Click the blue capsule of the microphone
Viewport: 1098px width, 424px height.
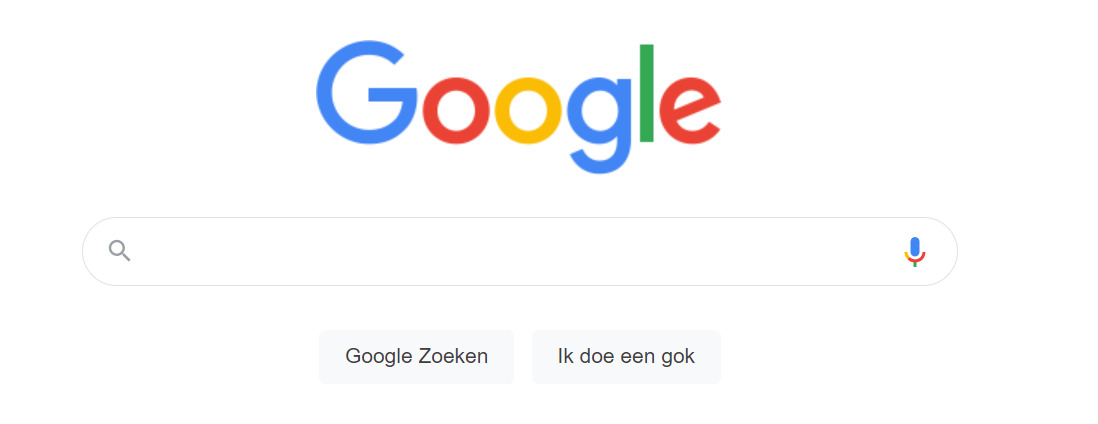[915, 247]
